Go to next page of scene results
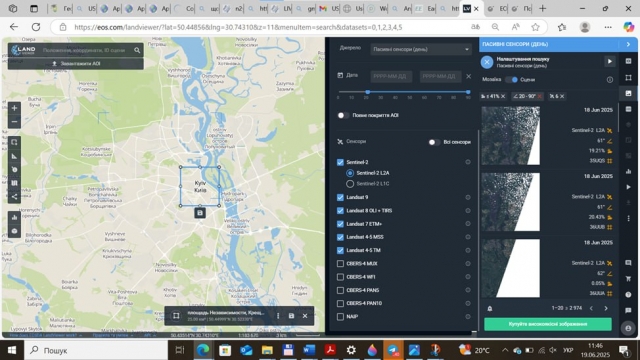 [606, 309]
